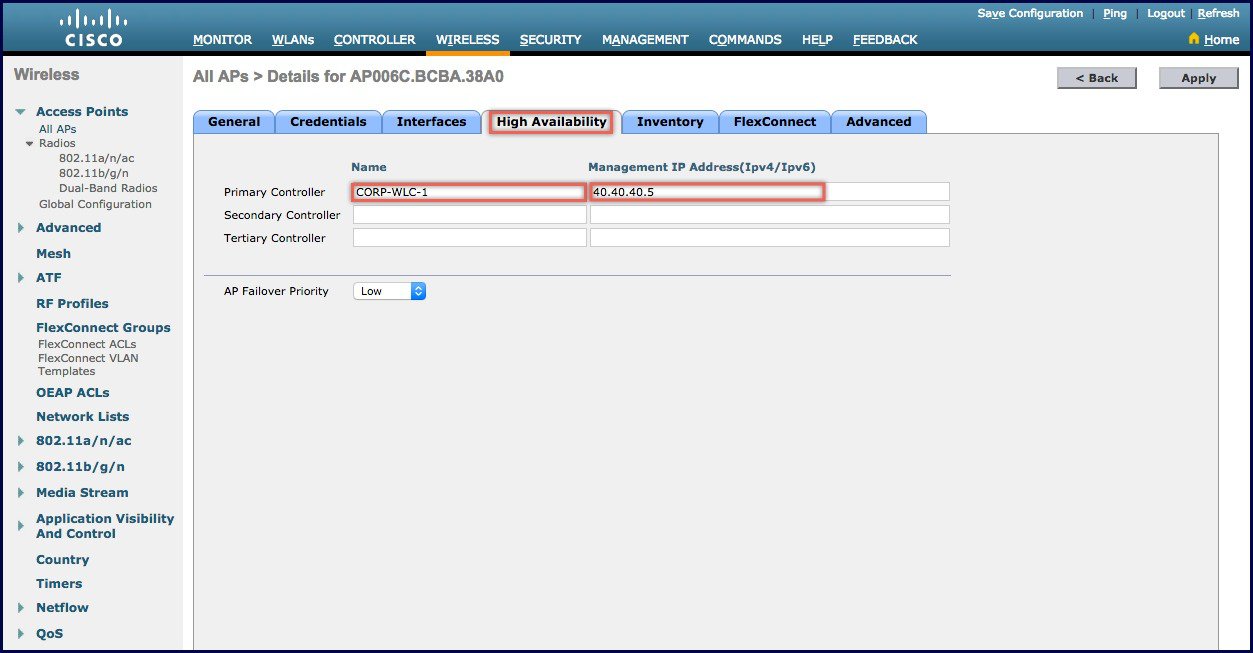
Task: Open the WIRELESS menu
Action: (x=468, y=40)
